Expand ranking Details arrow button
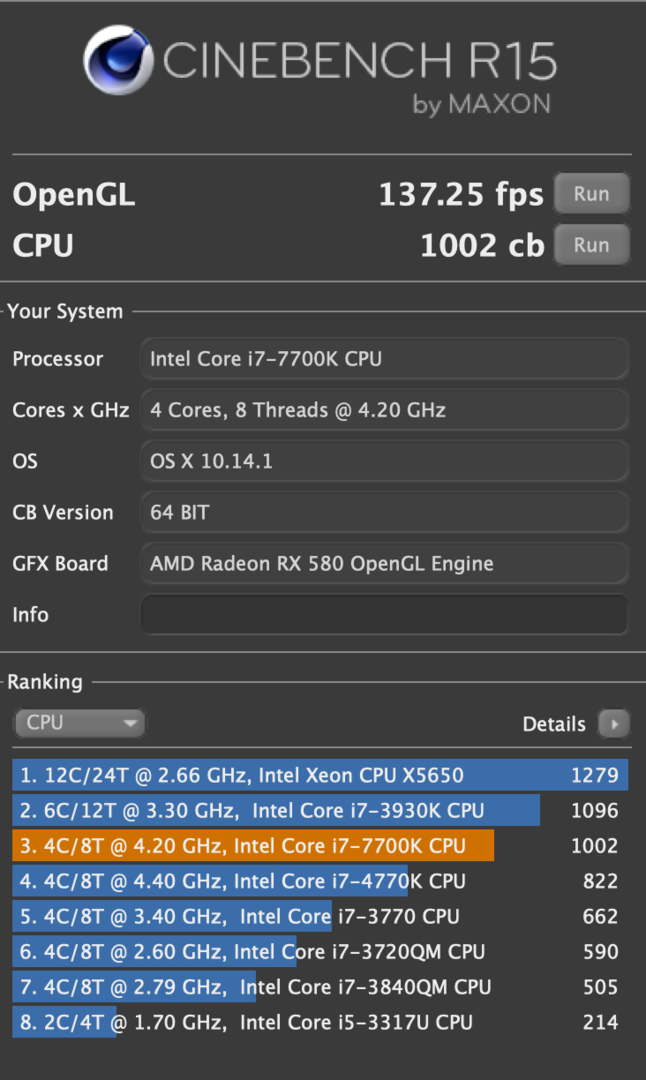 click(613, 724)
